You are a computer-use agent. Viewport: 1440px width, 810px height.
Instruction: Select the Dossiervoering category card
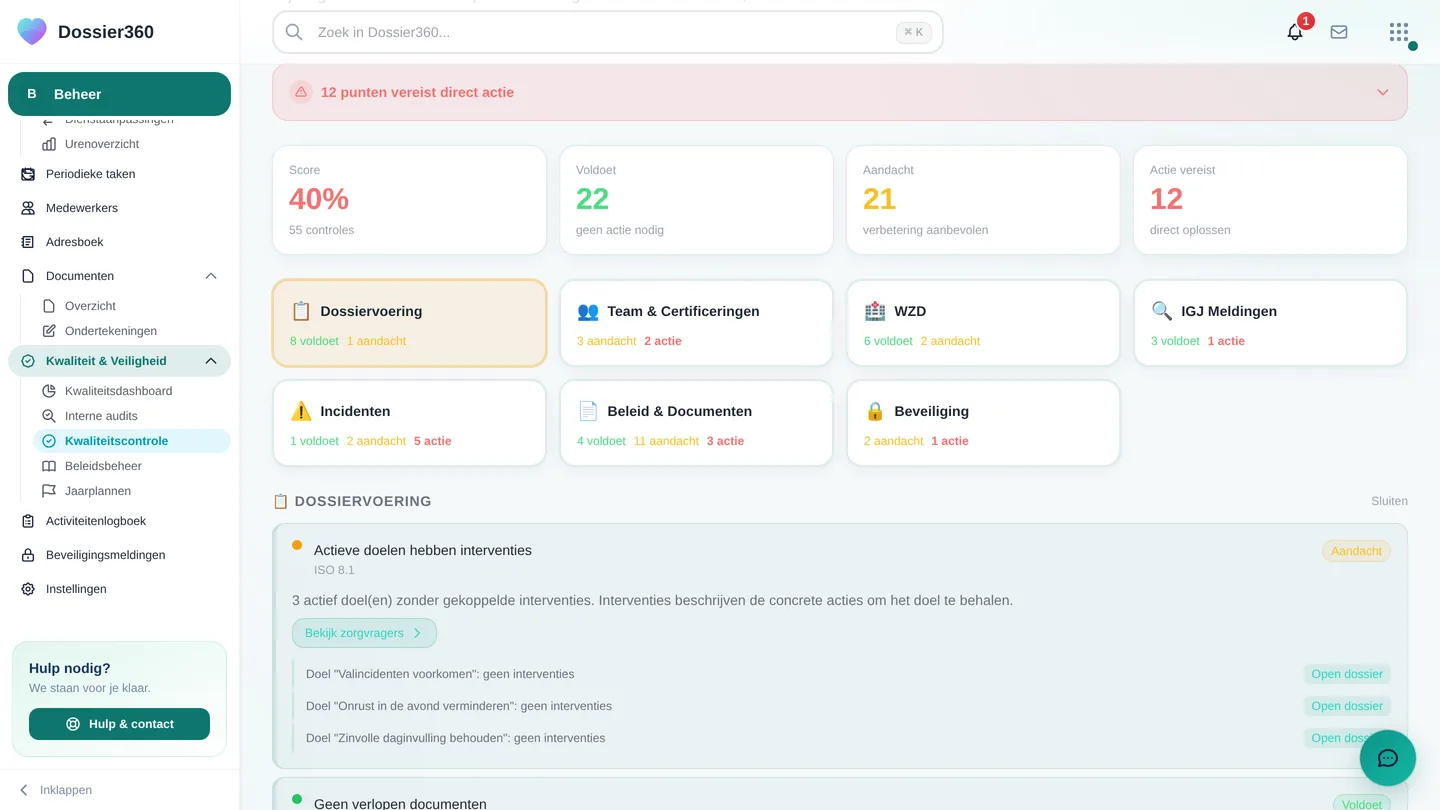point(410,323)
